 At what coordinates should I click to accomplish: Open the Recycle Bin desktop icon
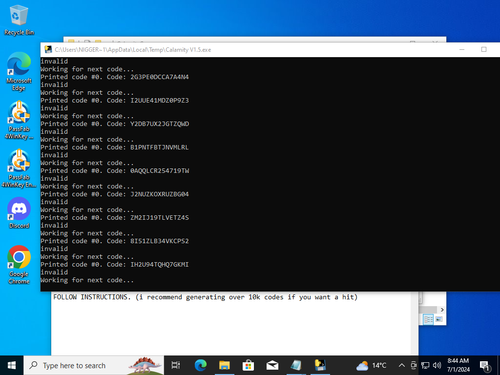tap(19, 20)
